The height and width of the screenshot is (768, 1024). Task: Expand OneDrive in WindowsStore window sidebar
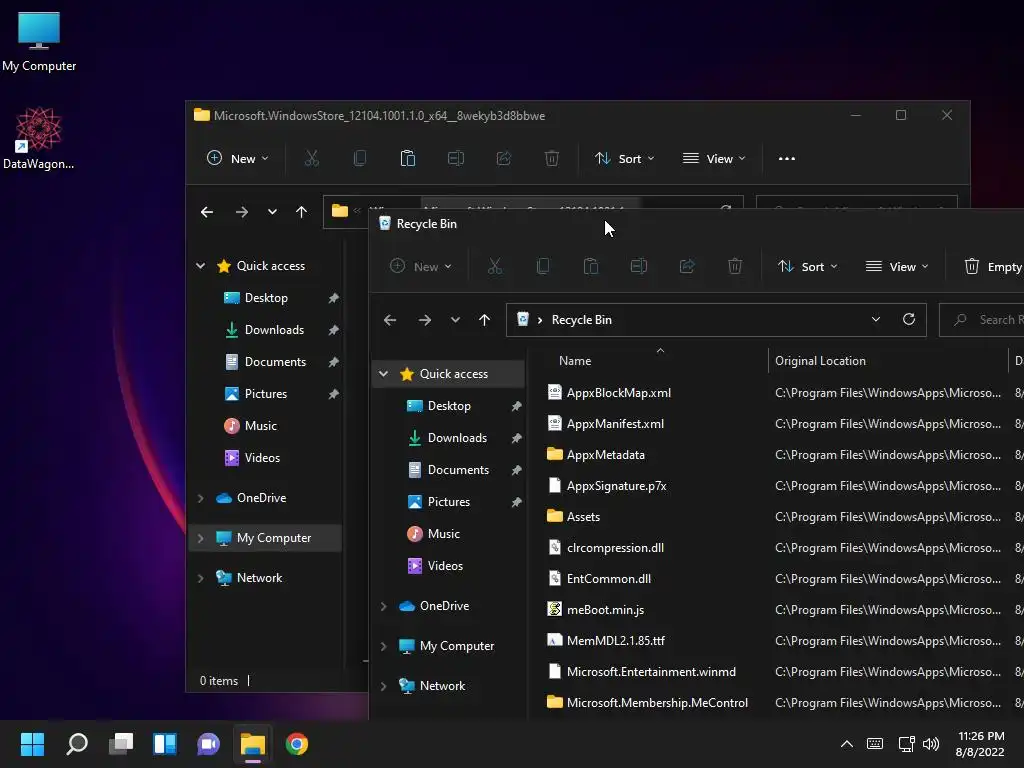tap(200, 498)
